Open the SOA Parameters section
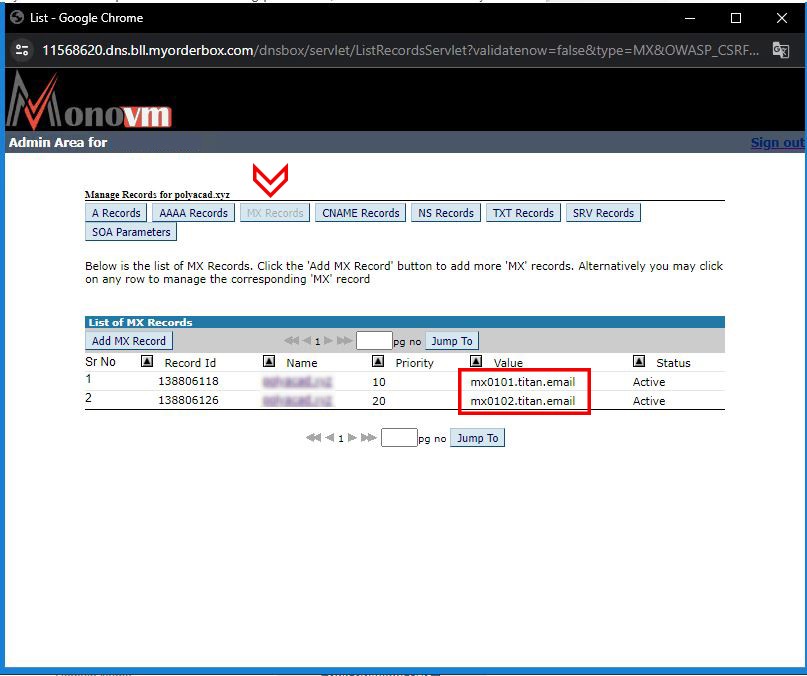This screenshot has width=807, height=676. [x=128, y=231]
